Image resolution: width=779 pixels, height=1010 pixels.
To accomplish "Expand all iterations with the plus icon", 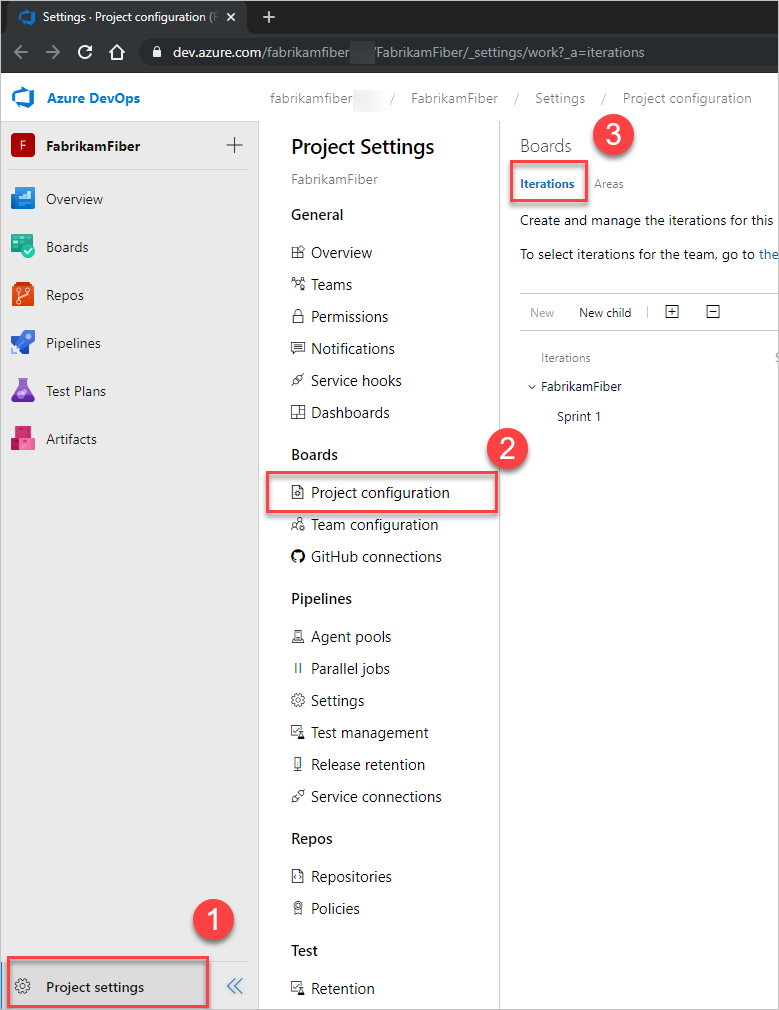I will [671, 312].
